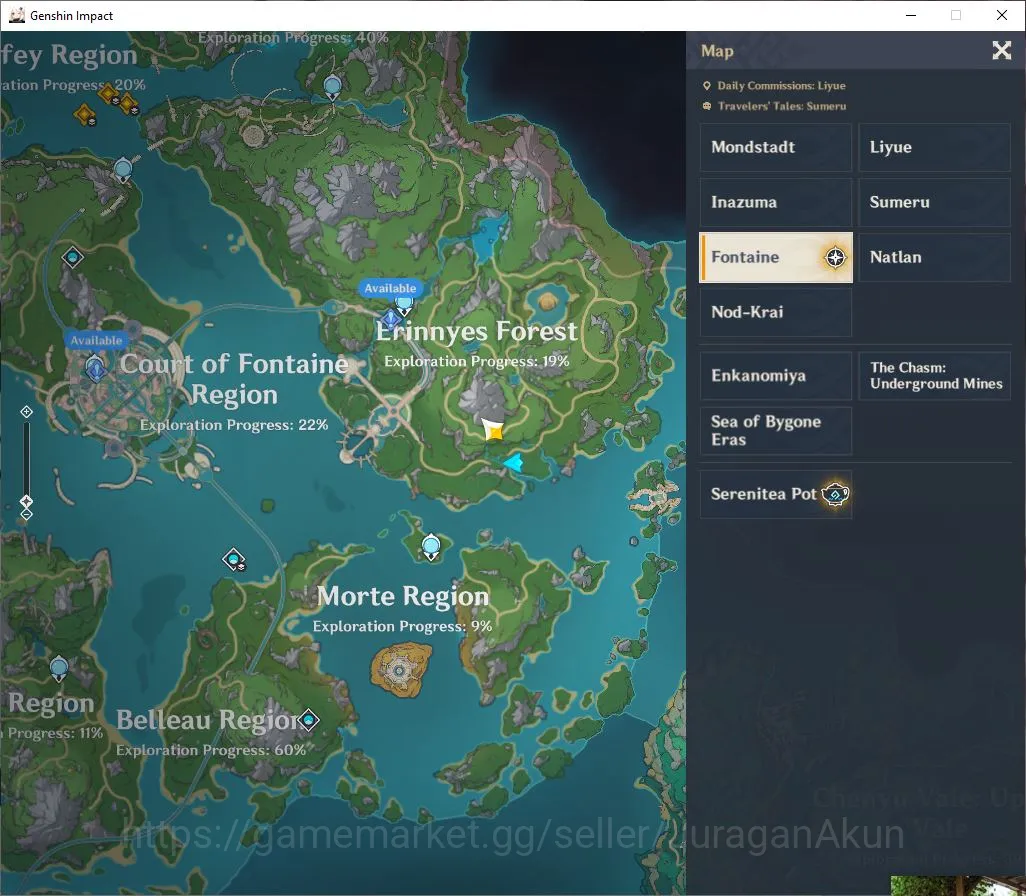Click the Court of Fontaine Region label
Viewport: 1026px width, 896px height.
[234, 379]
